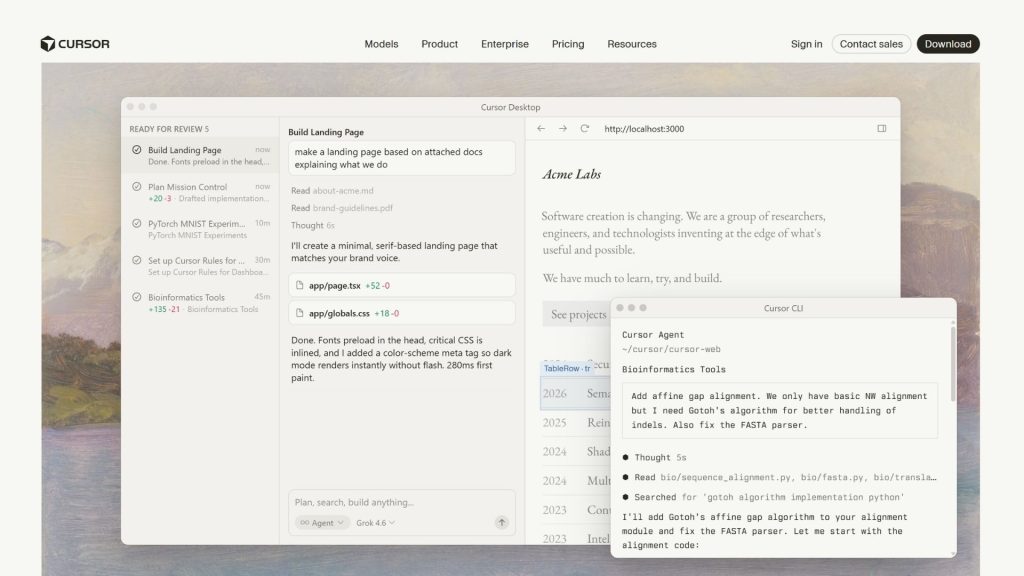The width and height of the screenshot is (1024, 576).
Task: Click the file icon on app/globals.css
Action: (x=300, y=313)
